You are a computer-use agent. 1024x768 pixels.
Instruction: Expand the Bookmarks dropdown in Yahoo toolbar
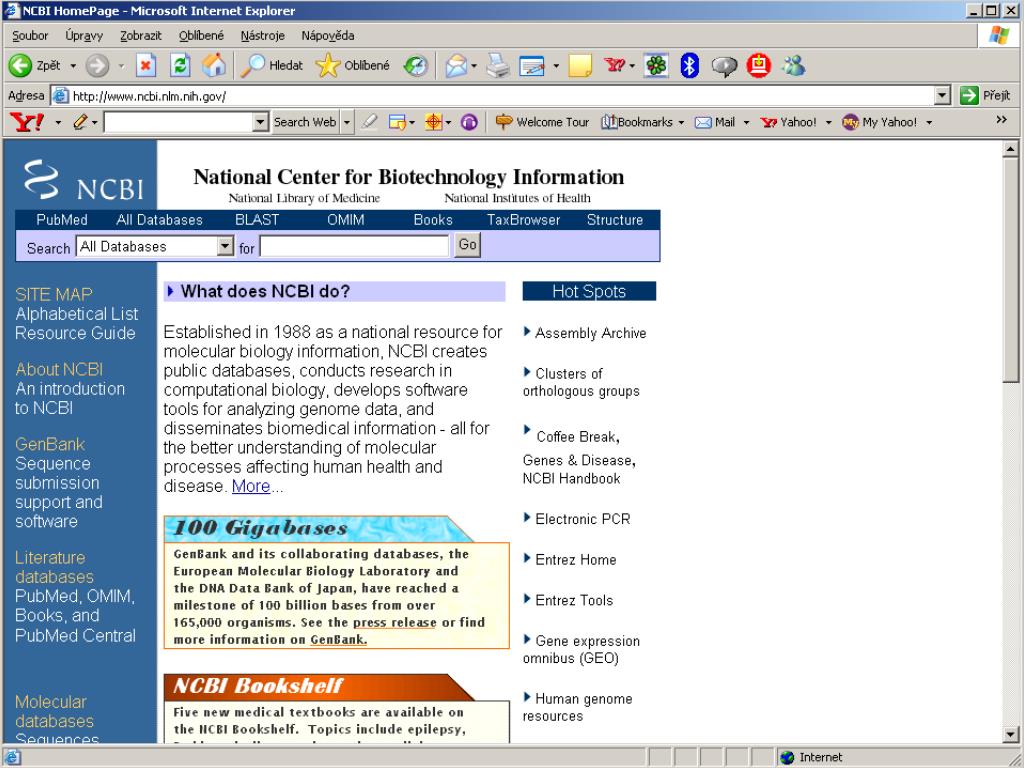681,122
